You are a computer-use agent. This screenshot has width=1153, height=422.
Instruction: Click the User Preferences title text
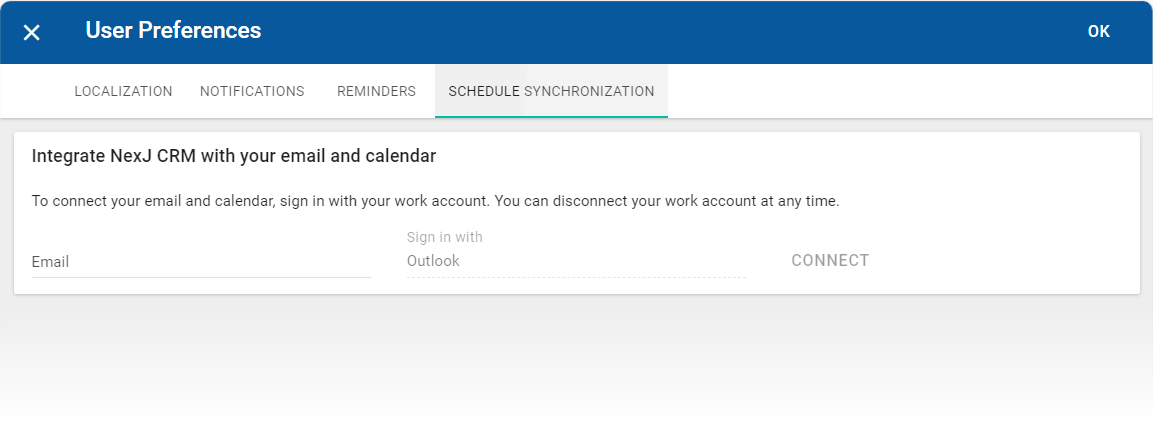tap(173, 31)
